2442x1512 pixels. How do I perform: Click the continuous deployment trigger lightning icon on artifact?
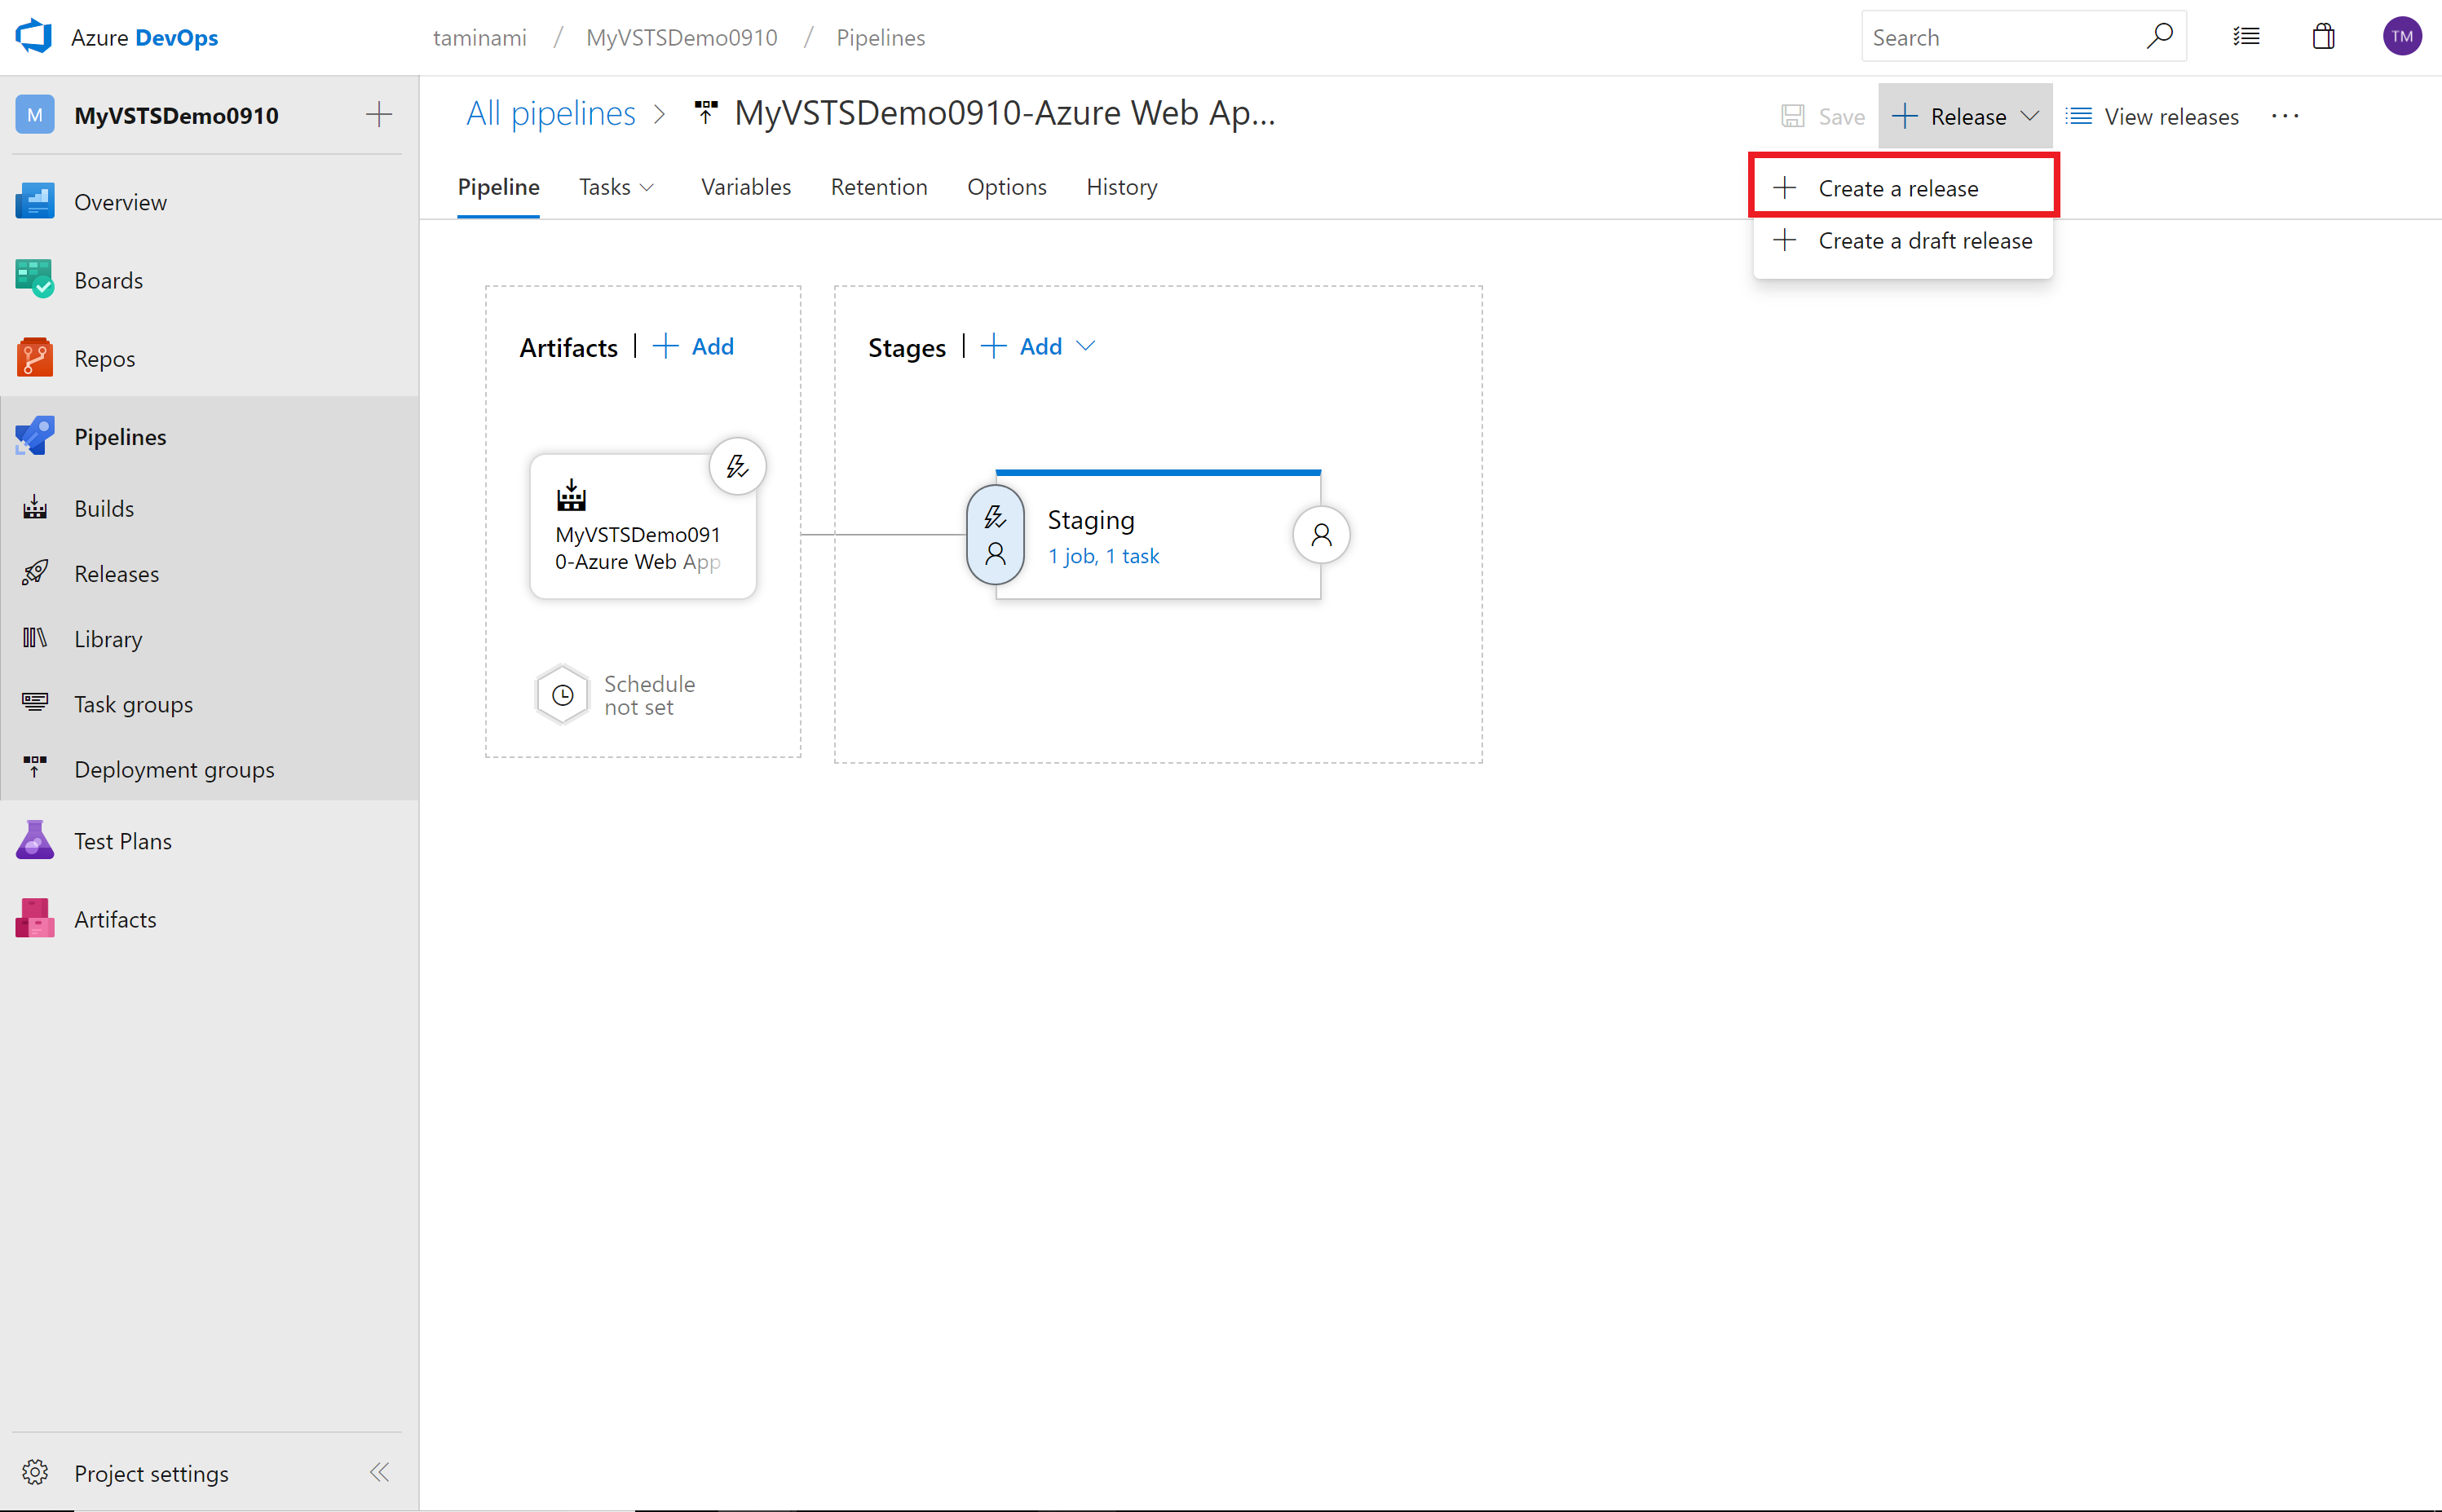[x=737, y=466]
